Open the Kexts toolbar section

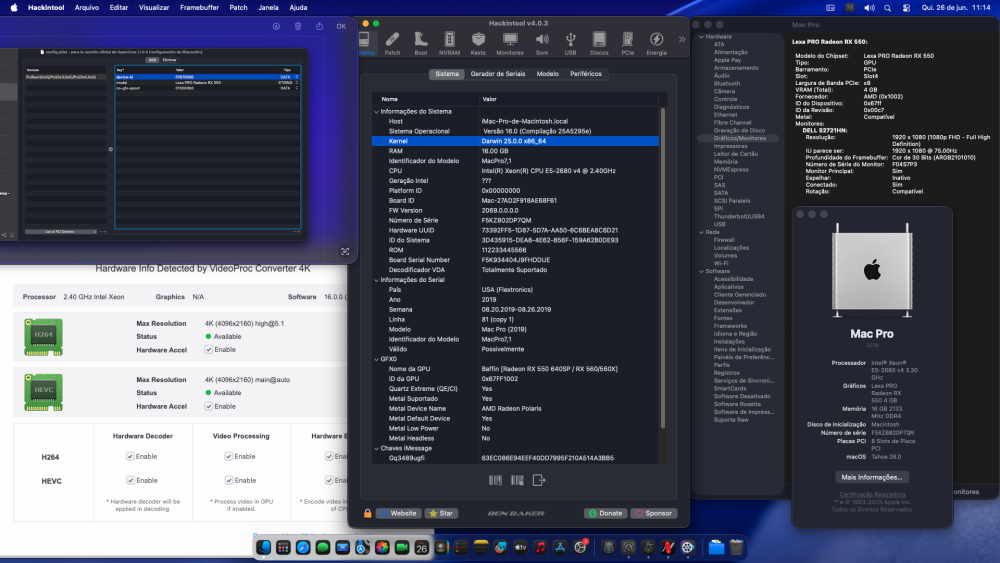pos(478,43)
